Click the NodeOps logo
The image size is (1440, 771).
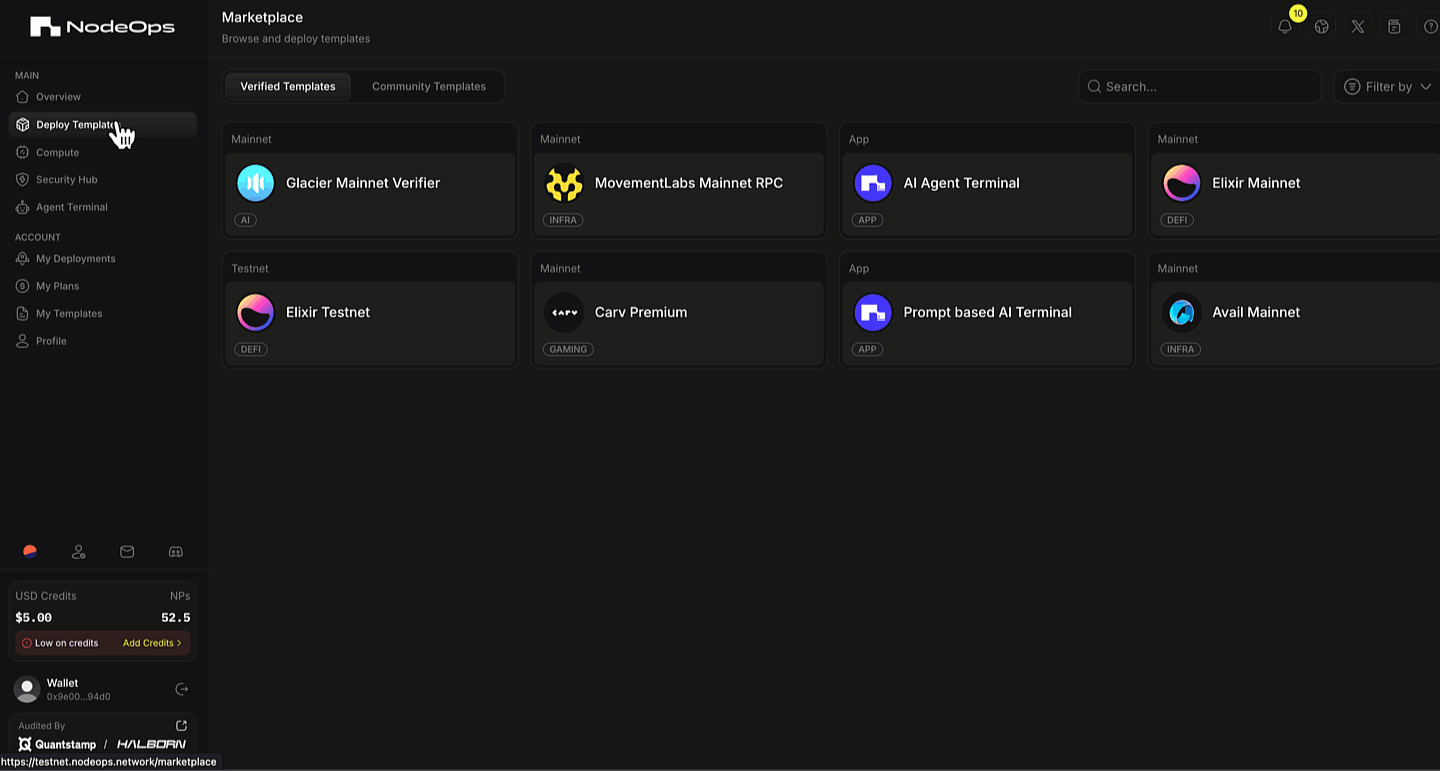pyautogui.click(x=102, y=27)
